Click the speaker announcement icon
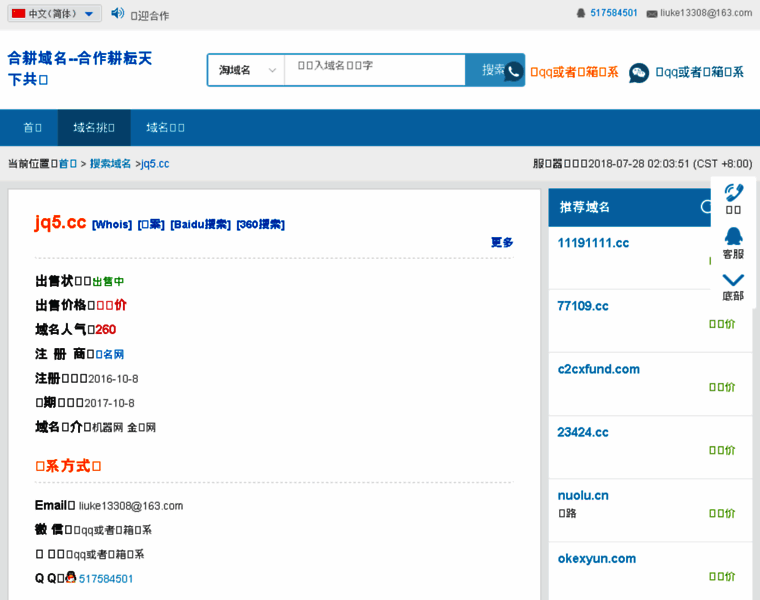Image resolution: width=760 pixels, height=600 pixels. tap(117, 13)
